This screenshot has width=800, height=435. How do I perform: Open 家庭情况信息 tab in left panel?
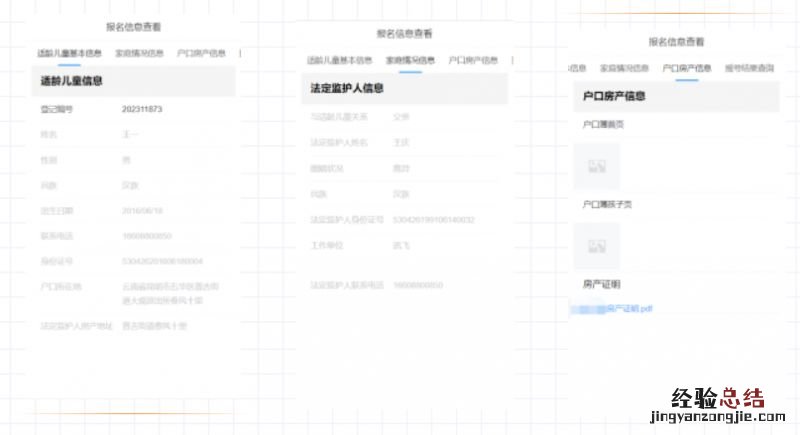139,53
